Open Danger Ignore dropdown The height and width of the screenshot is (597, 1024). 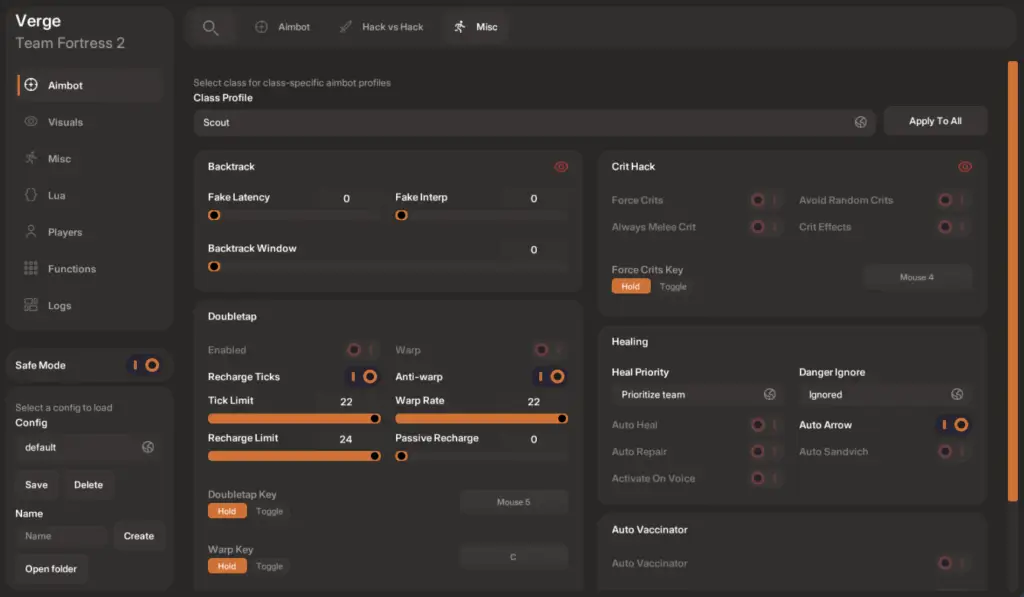(x=884, y=395)
